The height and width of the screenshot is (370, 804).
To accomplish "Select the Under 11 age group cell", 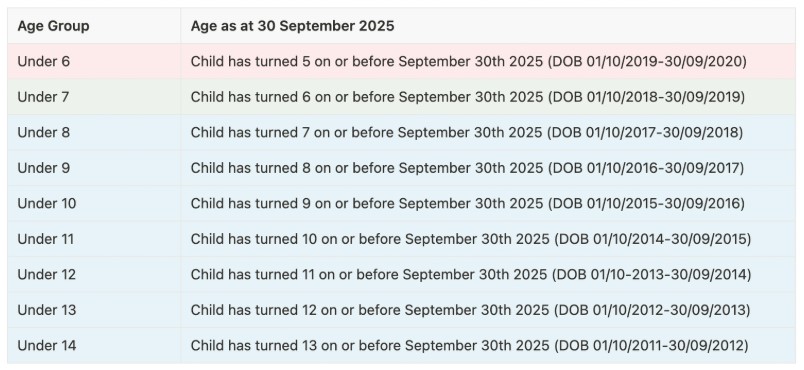I will click(46, 239).
